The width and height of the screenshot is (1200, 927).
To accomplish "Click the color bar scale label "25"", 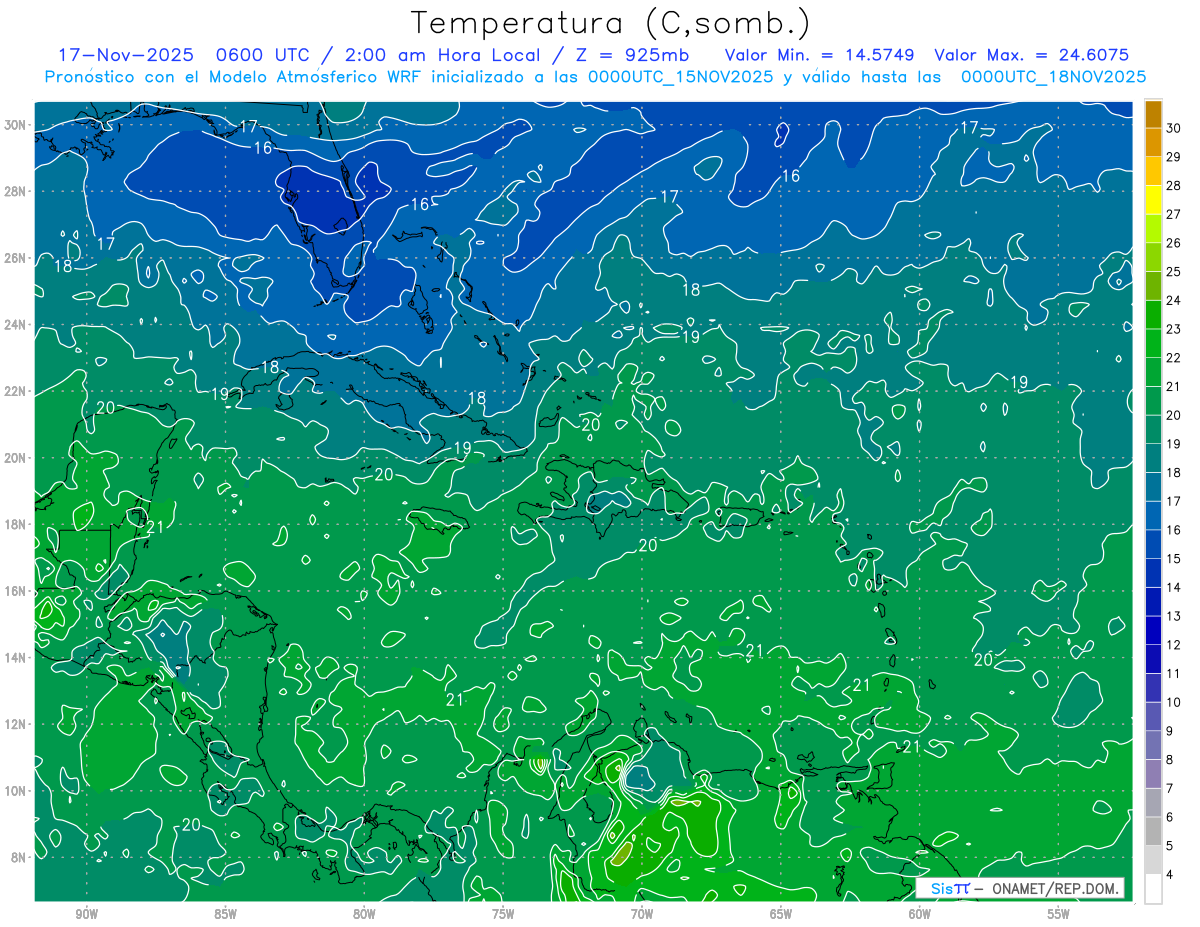I will 1173,272.
